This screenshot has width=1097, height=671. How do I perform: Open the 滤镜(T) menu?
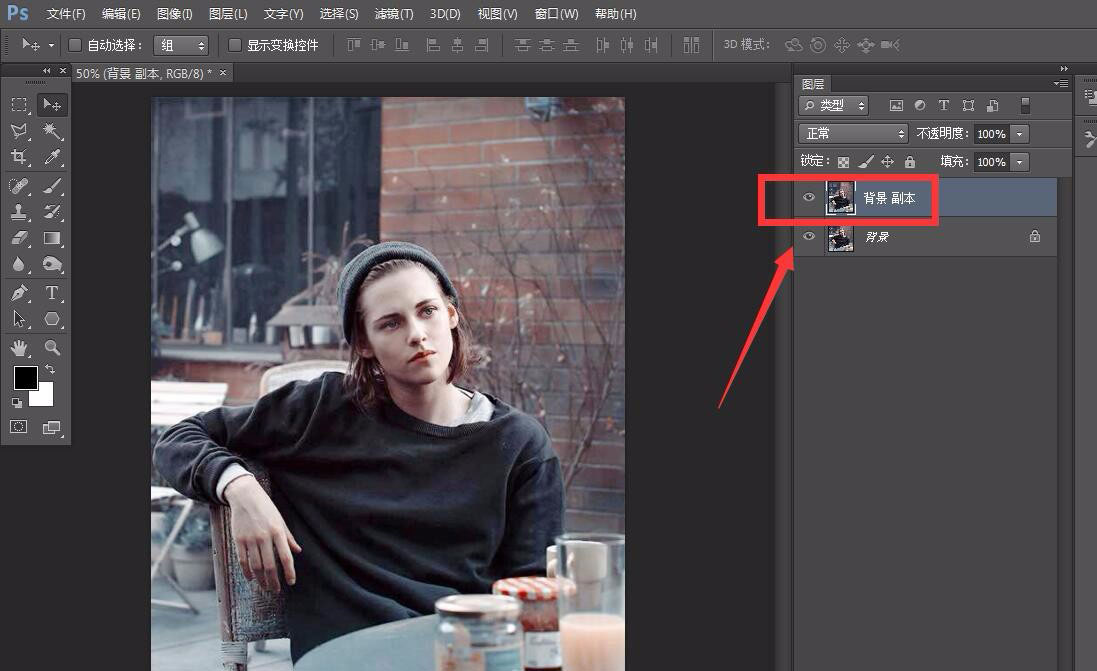click(393, 14)
